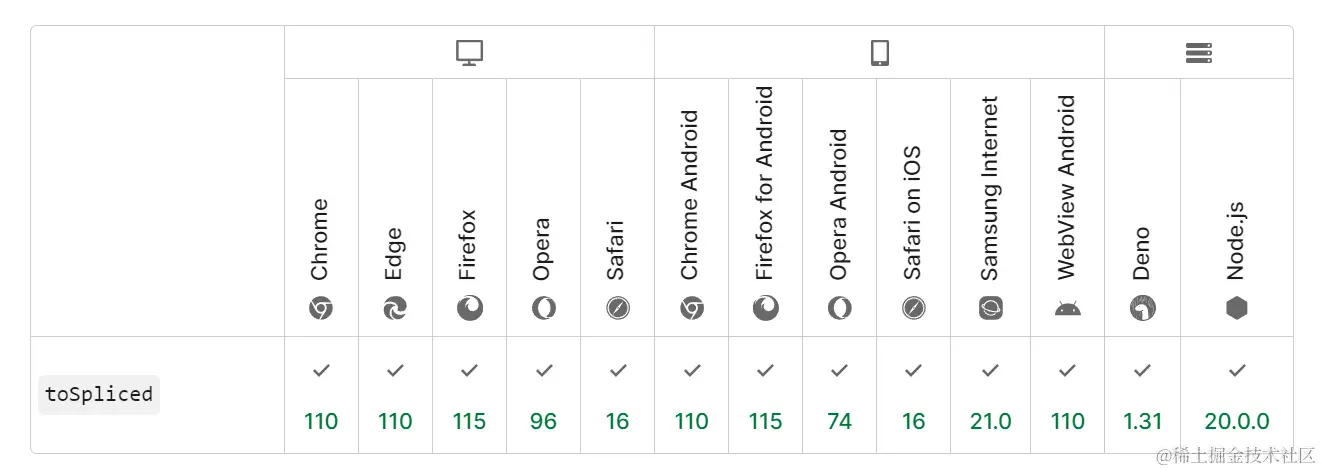The width and height of the screenshot is (1322, 472).
Task: Click the Node.js hexagon icon
Action: point(1237,309)
